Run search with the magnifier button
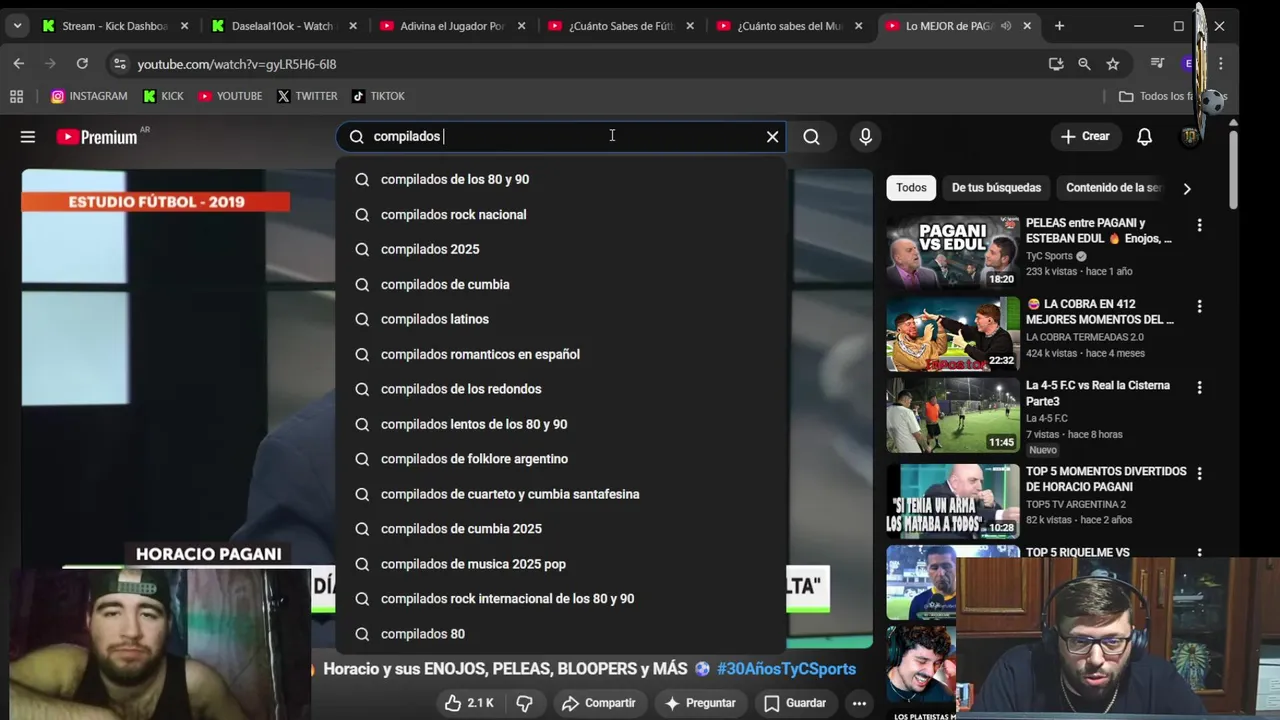 tap(812, 137)
